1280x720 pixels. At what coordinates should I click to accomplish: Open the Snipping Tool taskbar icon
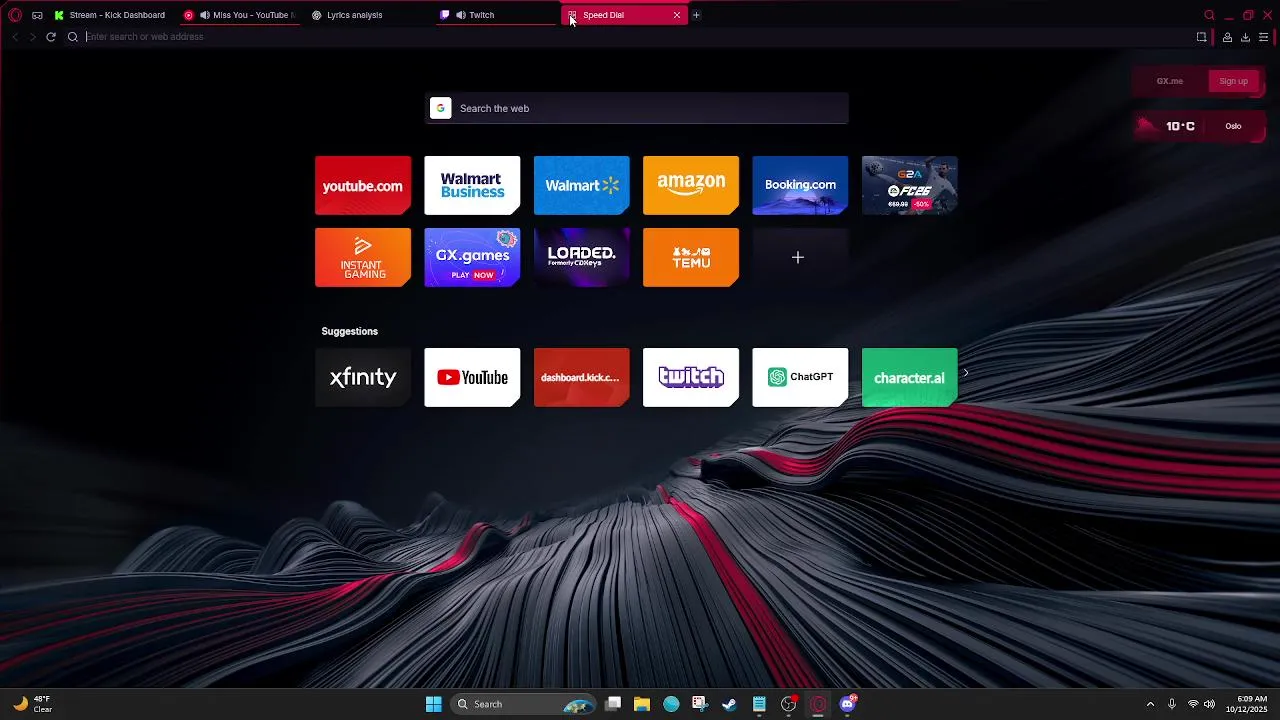[700, 704]
